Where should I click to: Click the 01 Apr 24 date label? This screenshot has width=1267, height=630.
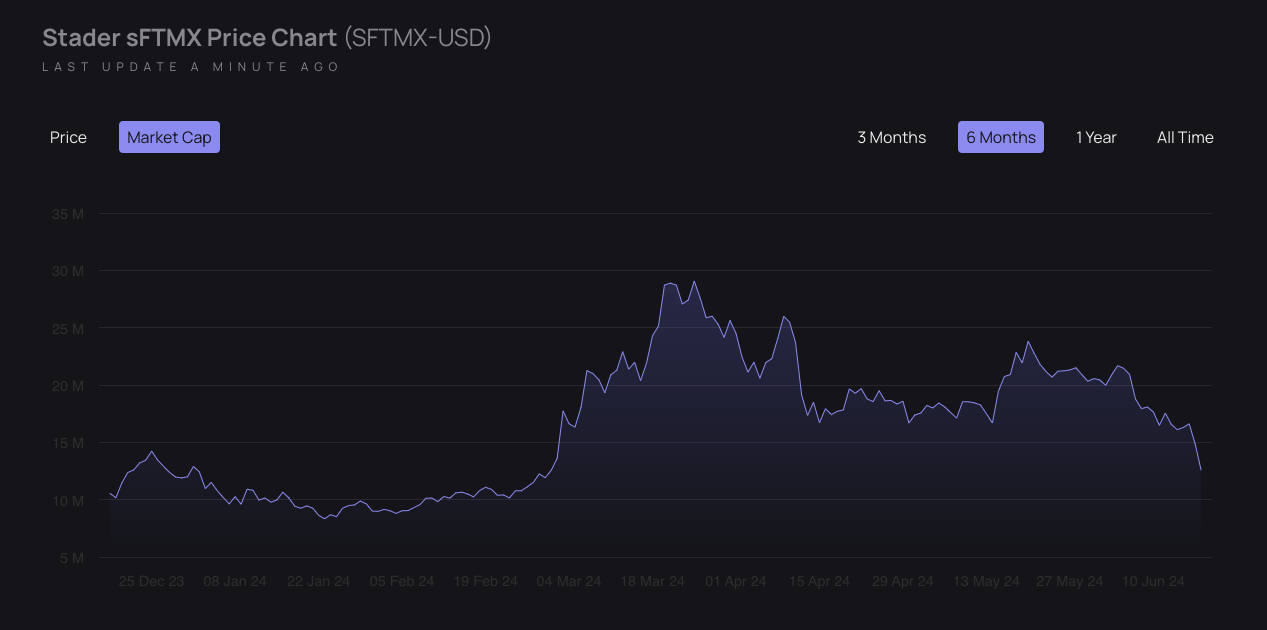pos(735,581)
